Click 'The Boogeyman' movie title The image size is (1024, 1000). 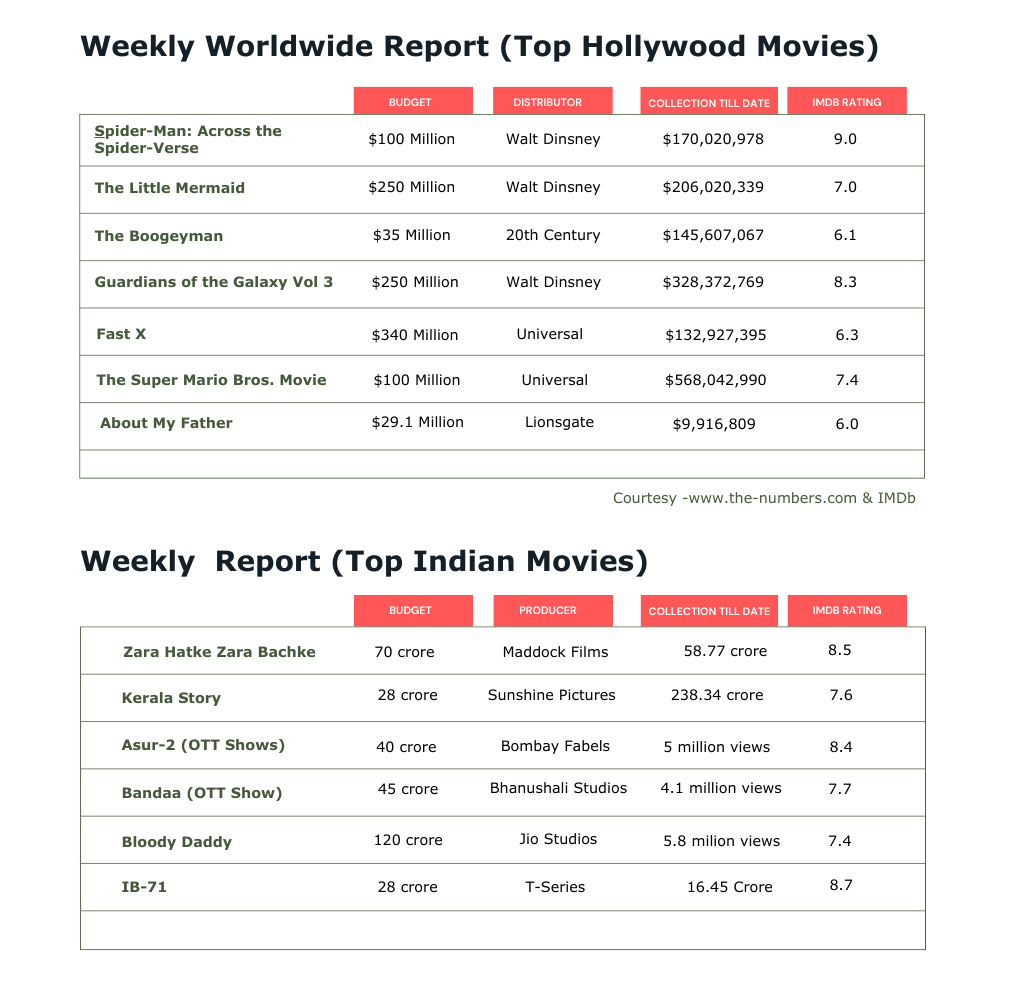point(159,236)
